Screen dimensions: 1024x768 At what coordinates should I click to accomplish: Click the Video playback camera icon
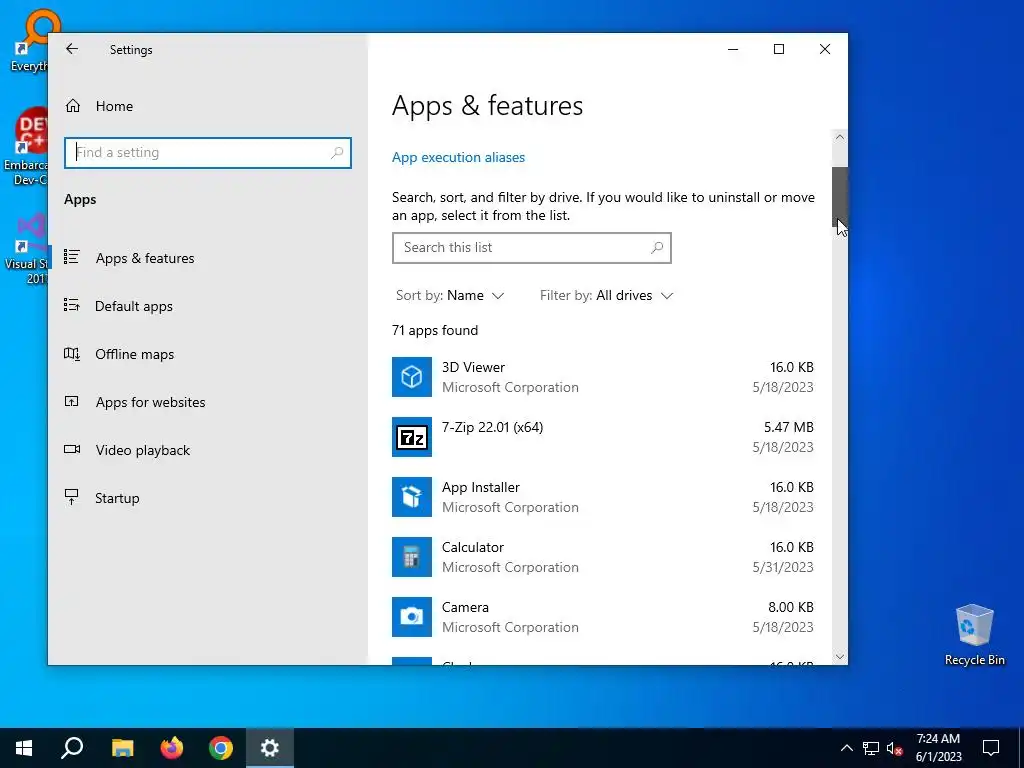click(x=72, y=449)
